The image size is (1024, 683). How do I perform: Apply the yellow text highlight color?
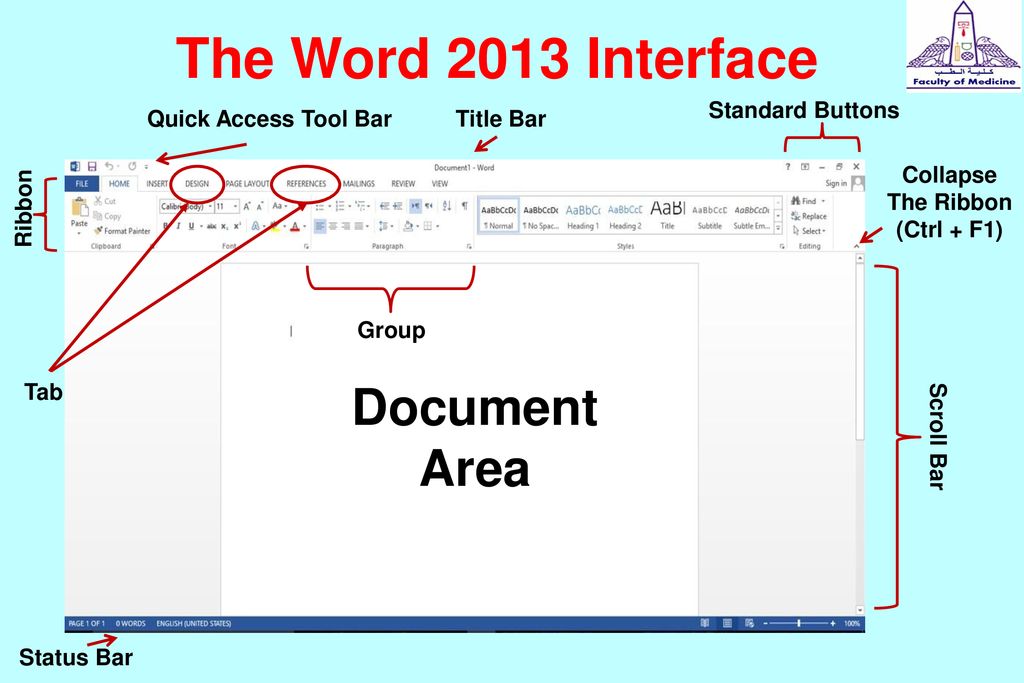coord(275,226)
